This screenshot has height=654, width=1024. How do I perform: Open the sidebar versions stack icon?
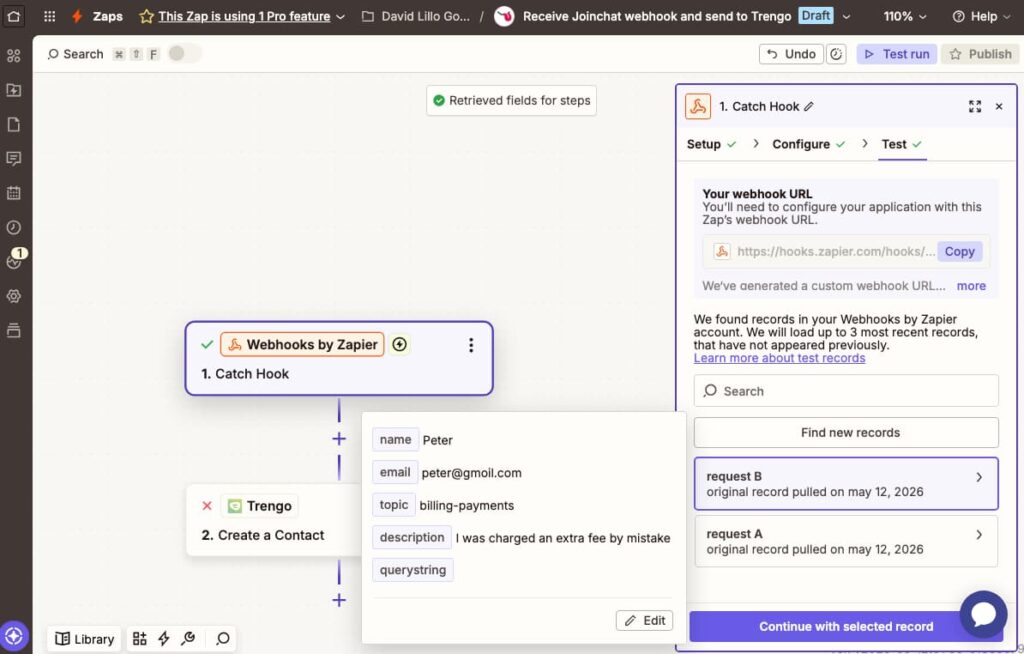[x=14, y=330]
